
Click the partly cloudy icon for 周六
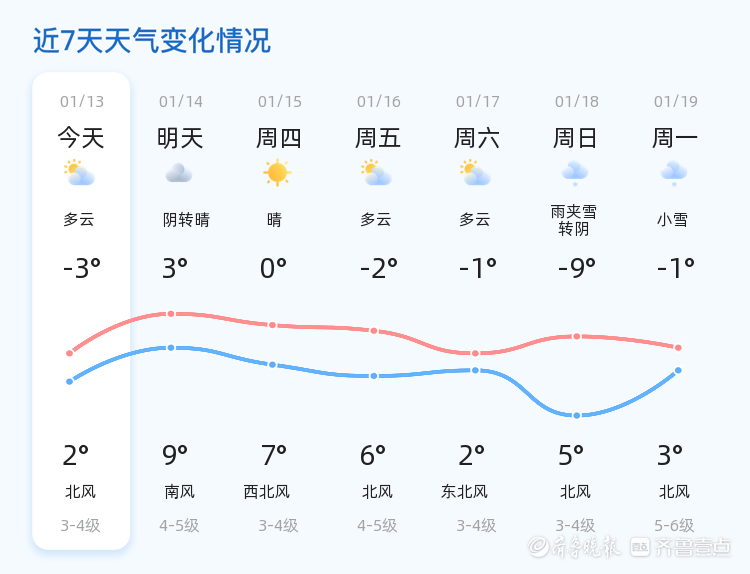[x=475, y=173]
